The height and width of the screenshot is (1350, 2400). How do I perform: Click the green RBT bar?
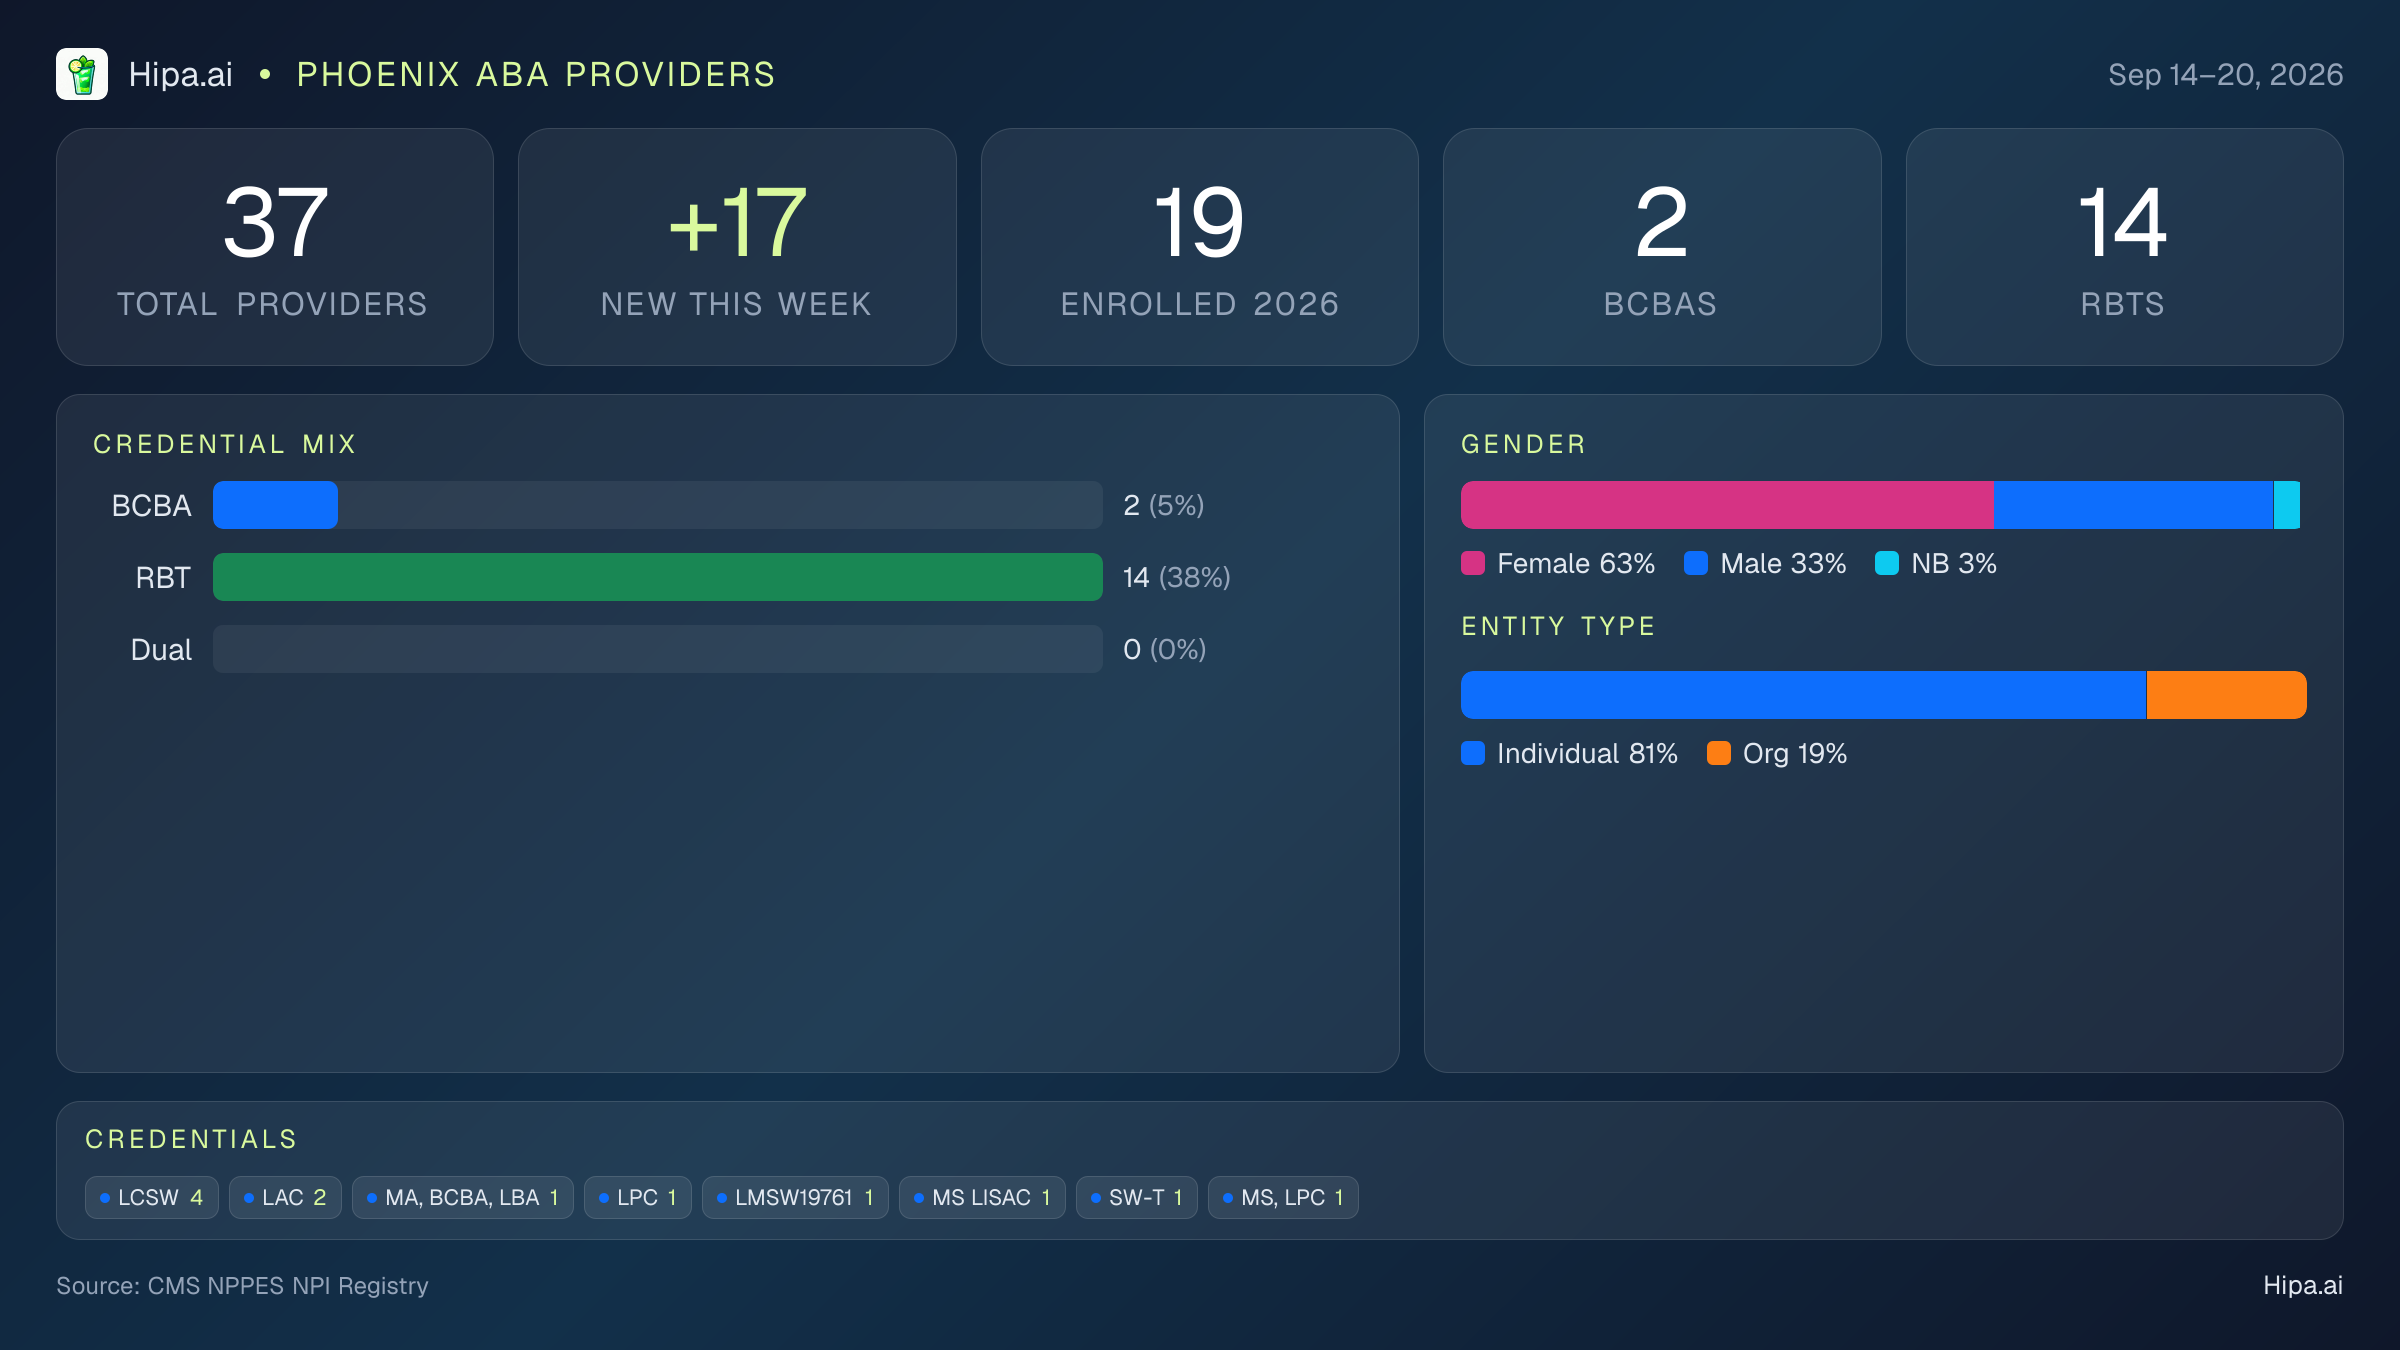click(x=658, y=577)
